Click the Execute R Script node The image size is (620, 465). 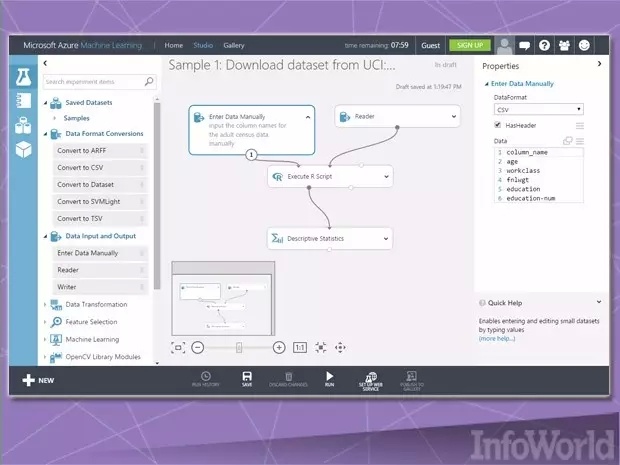(330, 176)
